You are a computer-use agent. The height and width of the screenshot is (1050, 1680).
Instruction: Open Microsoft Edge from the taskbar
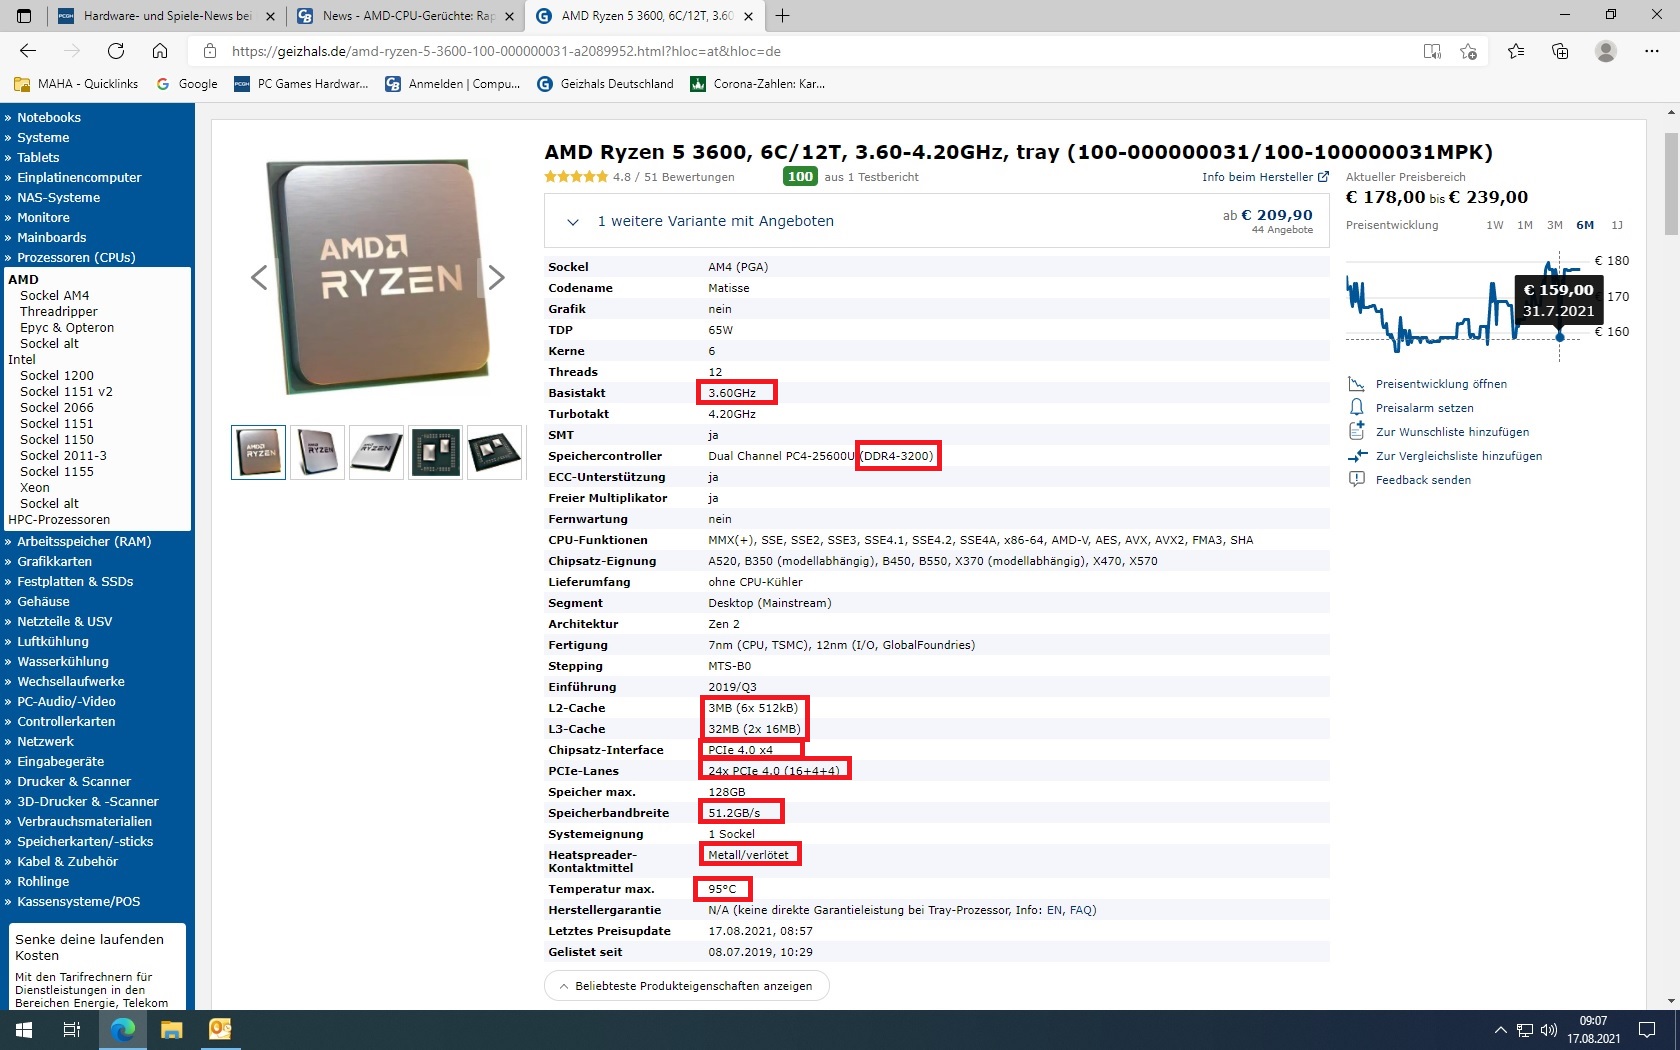[x=123, y=1030]
